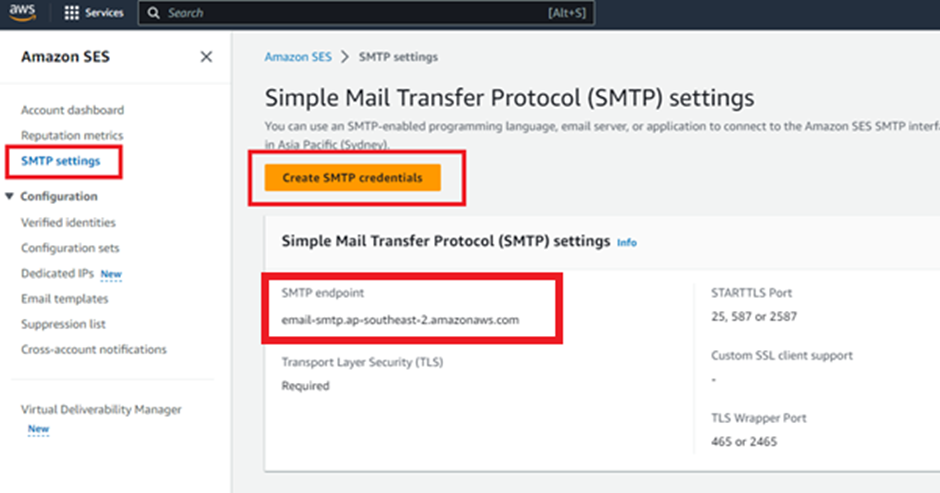
Task: Open Account dashboard page
Action: pos(72,110)
